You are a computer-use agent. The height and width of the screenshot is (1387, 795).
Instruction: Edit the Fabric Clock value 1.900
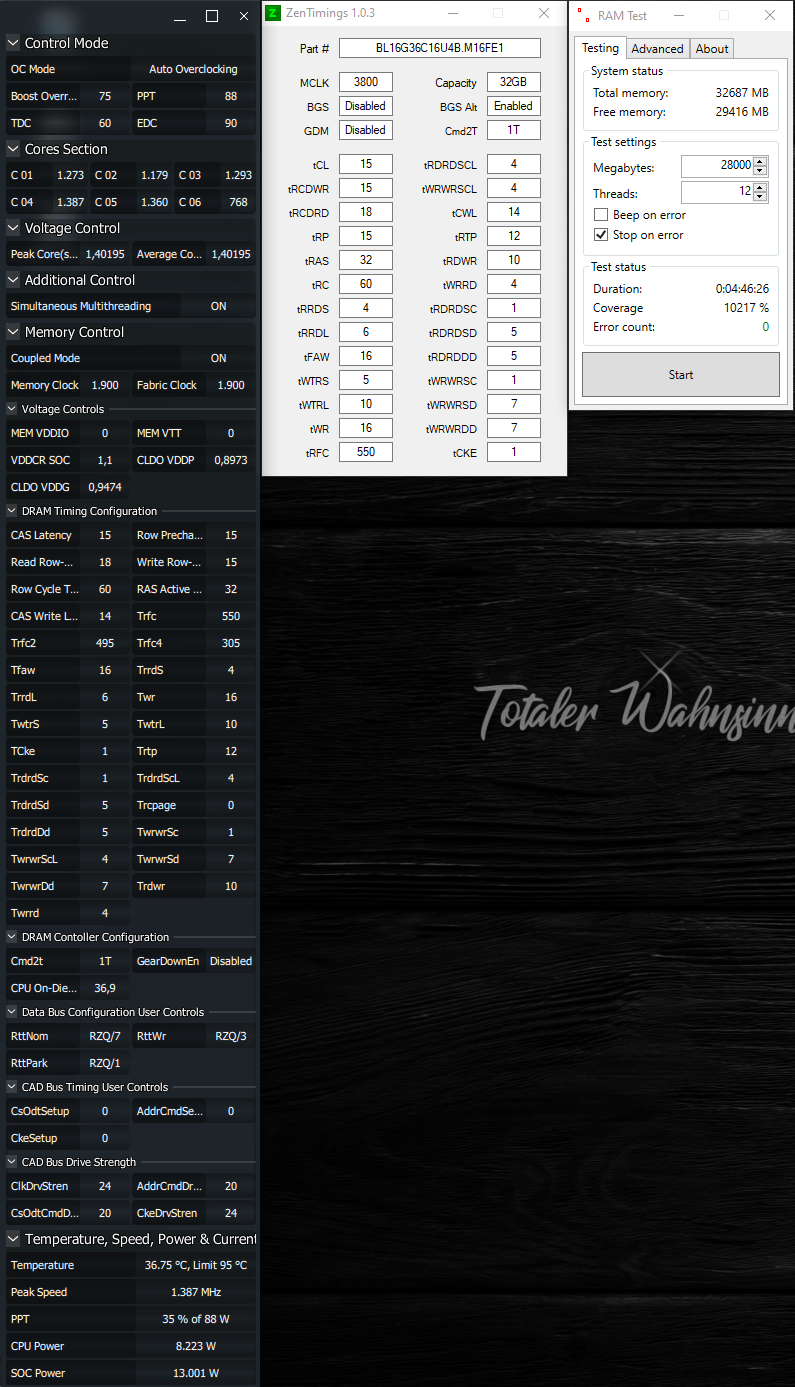pyautogui.click(x=231, y=385)
